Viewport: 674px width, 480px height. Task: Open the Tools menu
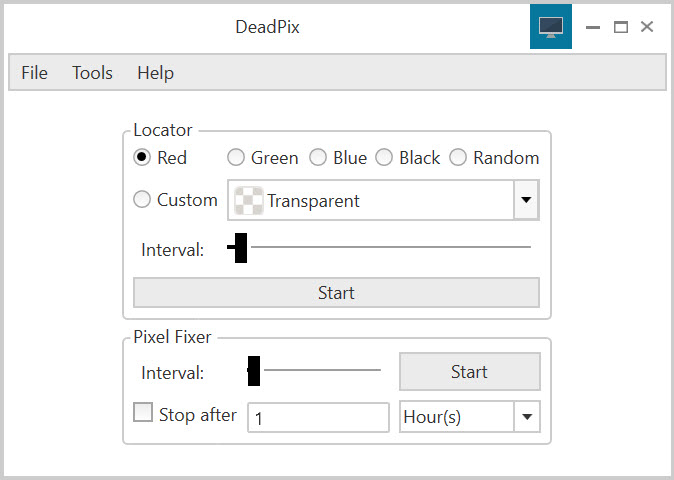92,73
